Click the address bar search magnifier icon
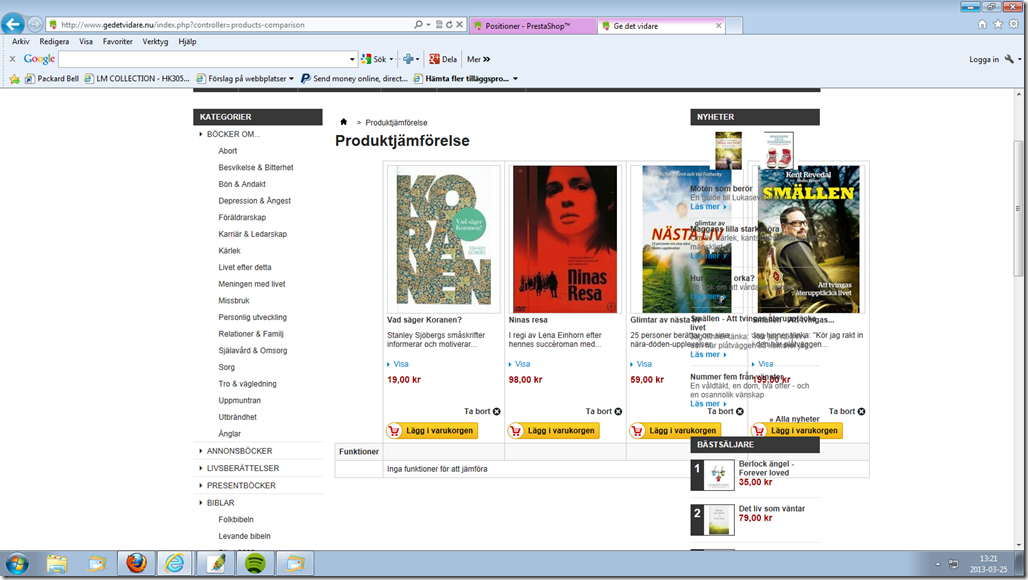 (x=418, y=25)
